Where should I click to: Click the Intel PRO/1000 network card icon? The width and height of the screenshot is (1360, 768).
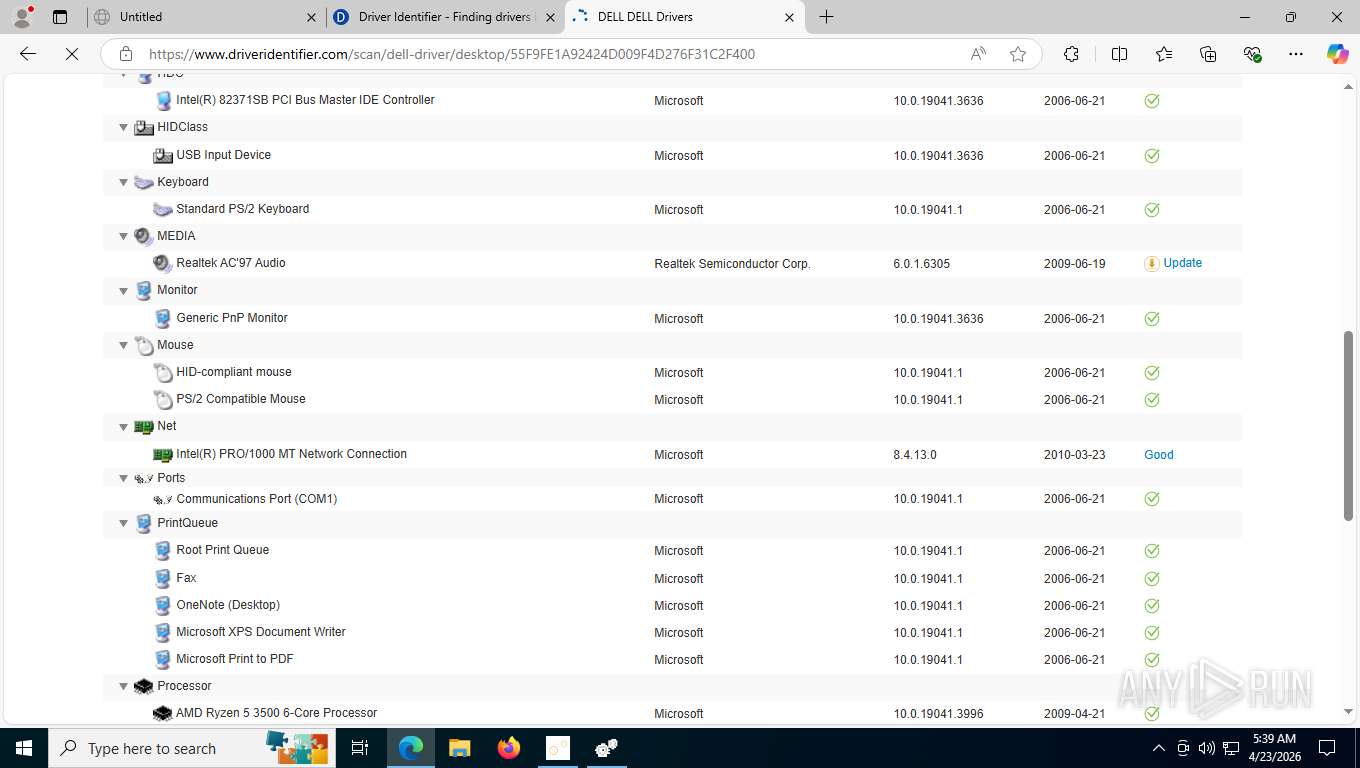(x=162, y=454)
